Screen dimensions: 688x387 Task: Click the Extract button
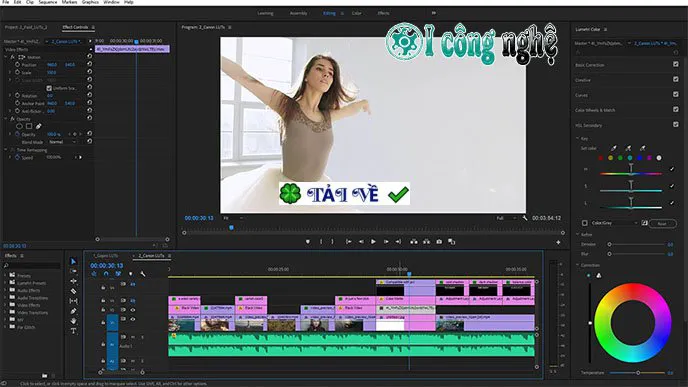pyautogui.click(x=426, y=242)
